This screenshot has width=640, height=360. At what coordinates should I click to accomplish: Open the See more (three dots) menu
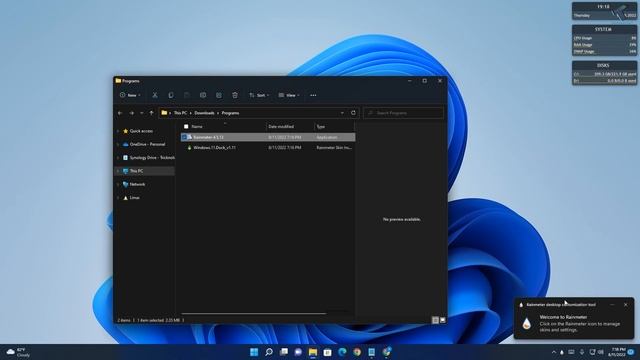313,95
